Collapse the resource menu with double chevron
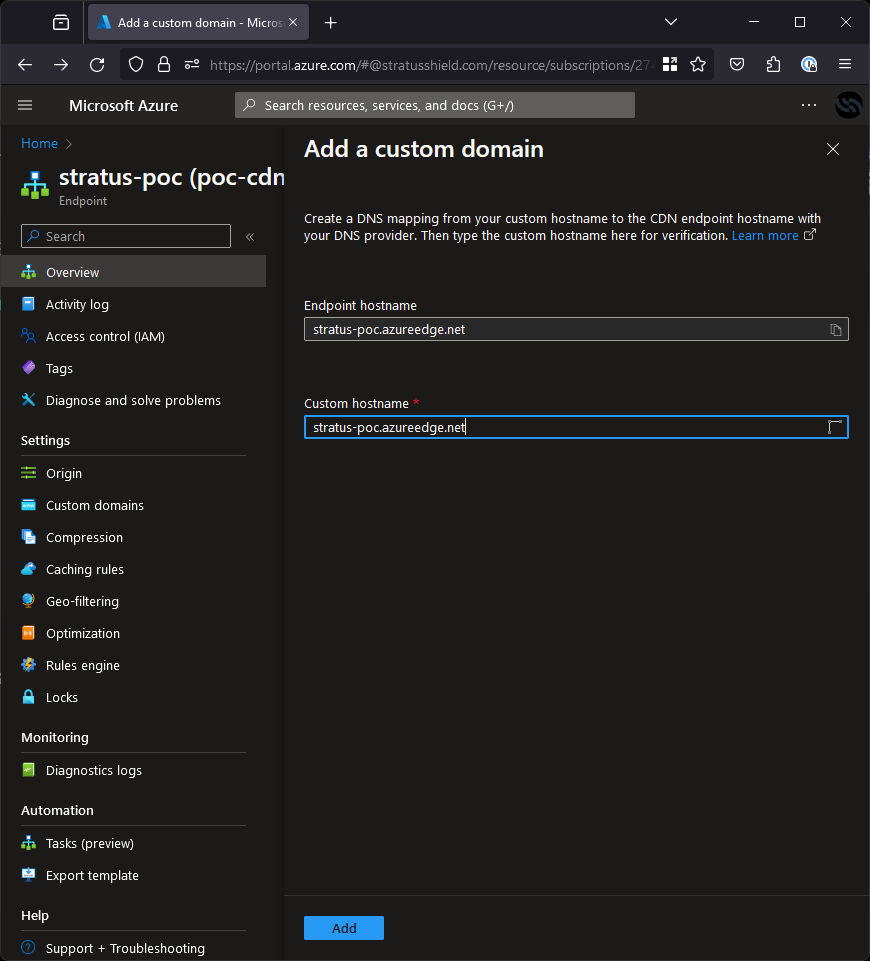This screenshot has height=961, width=870. [x=250, y=237]
